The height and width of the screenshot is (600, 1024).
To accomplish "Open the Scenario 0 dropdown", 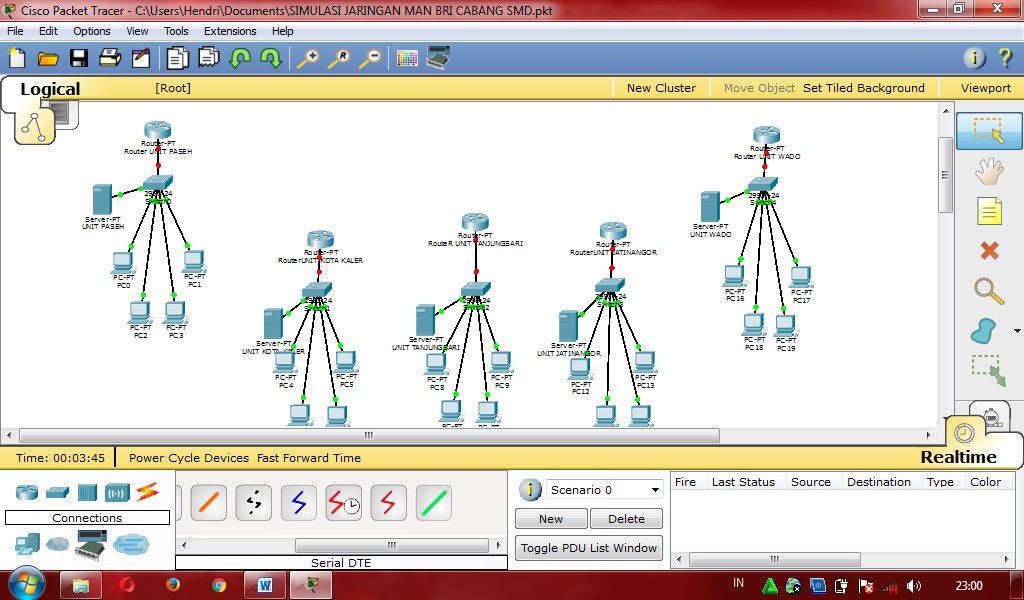I will (604, 490).
